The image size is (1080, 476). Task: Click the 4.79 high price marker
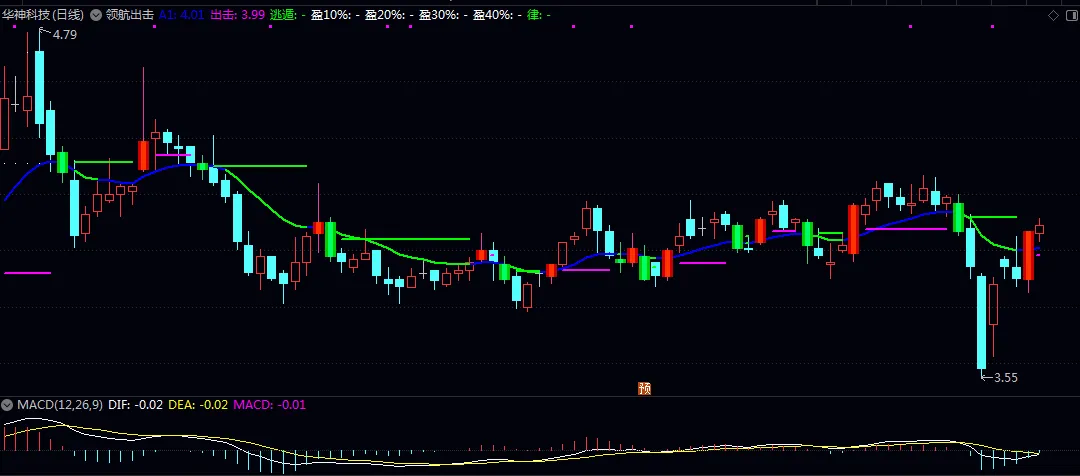tap(65, 34)
